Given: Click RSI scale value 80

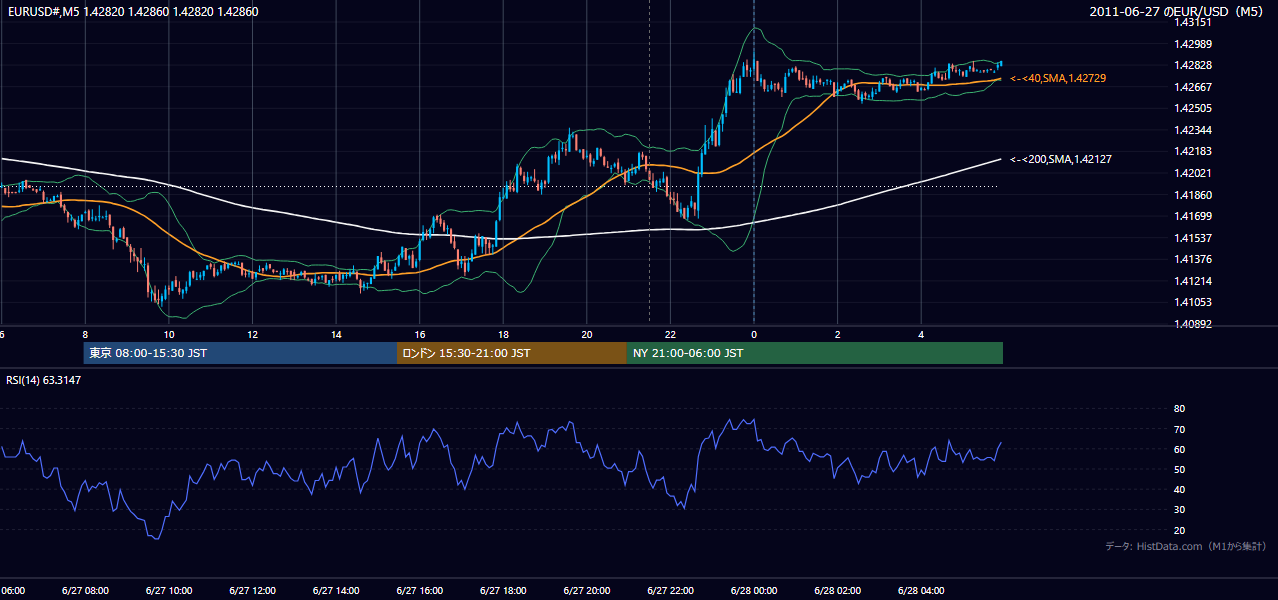Looking at the screenshot, I should pyautogui.click(x=1180, y=409).
